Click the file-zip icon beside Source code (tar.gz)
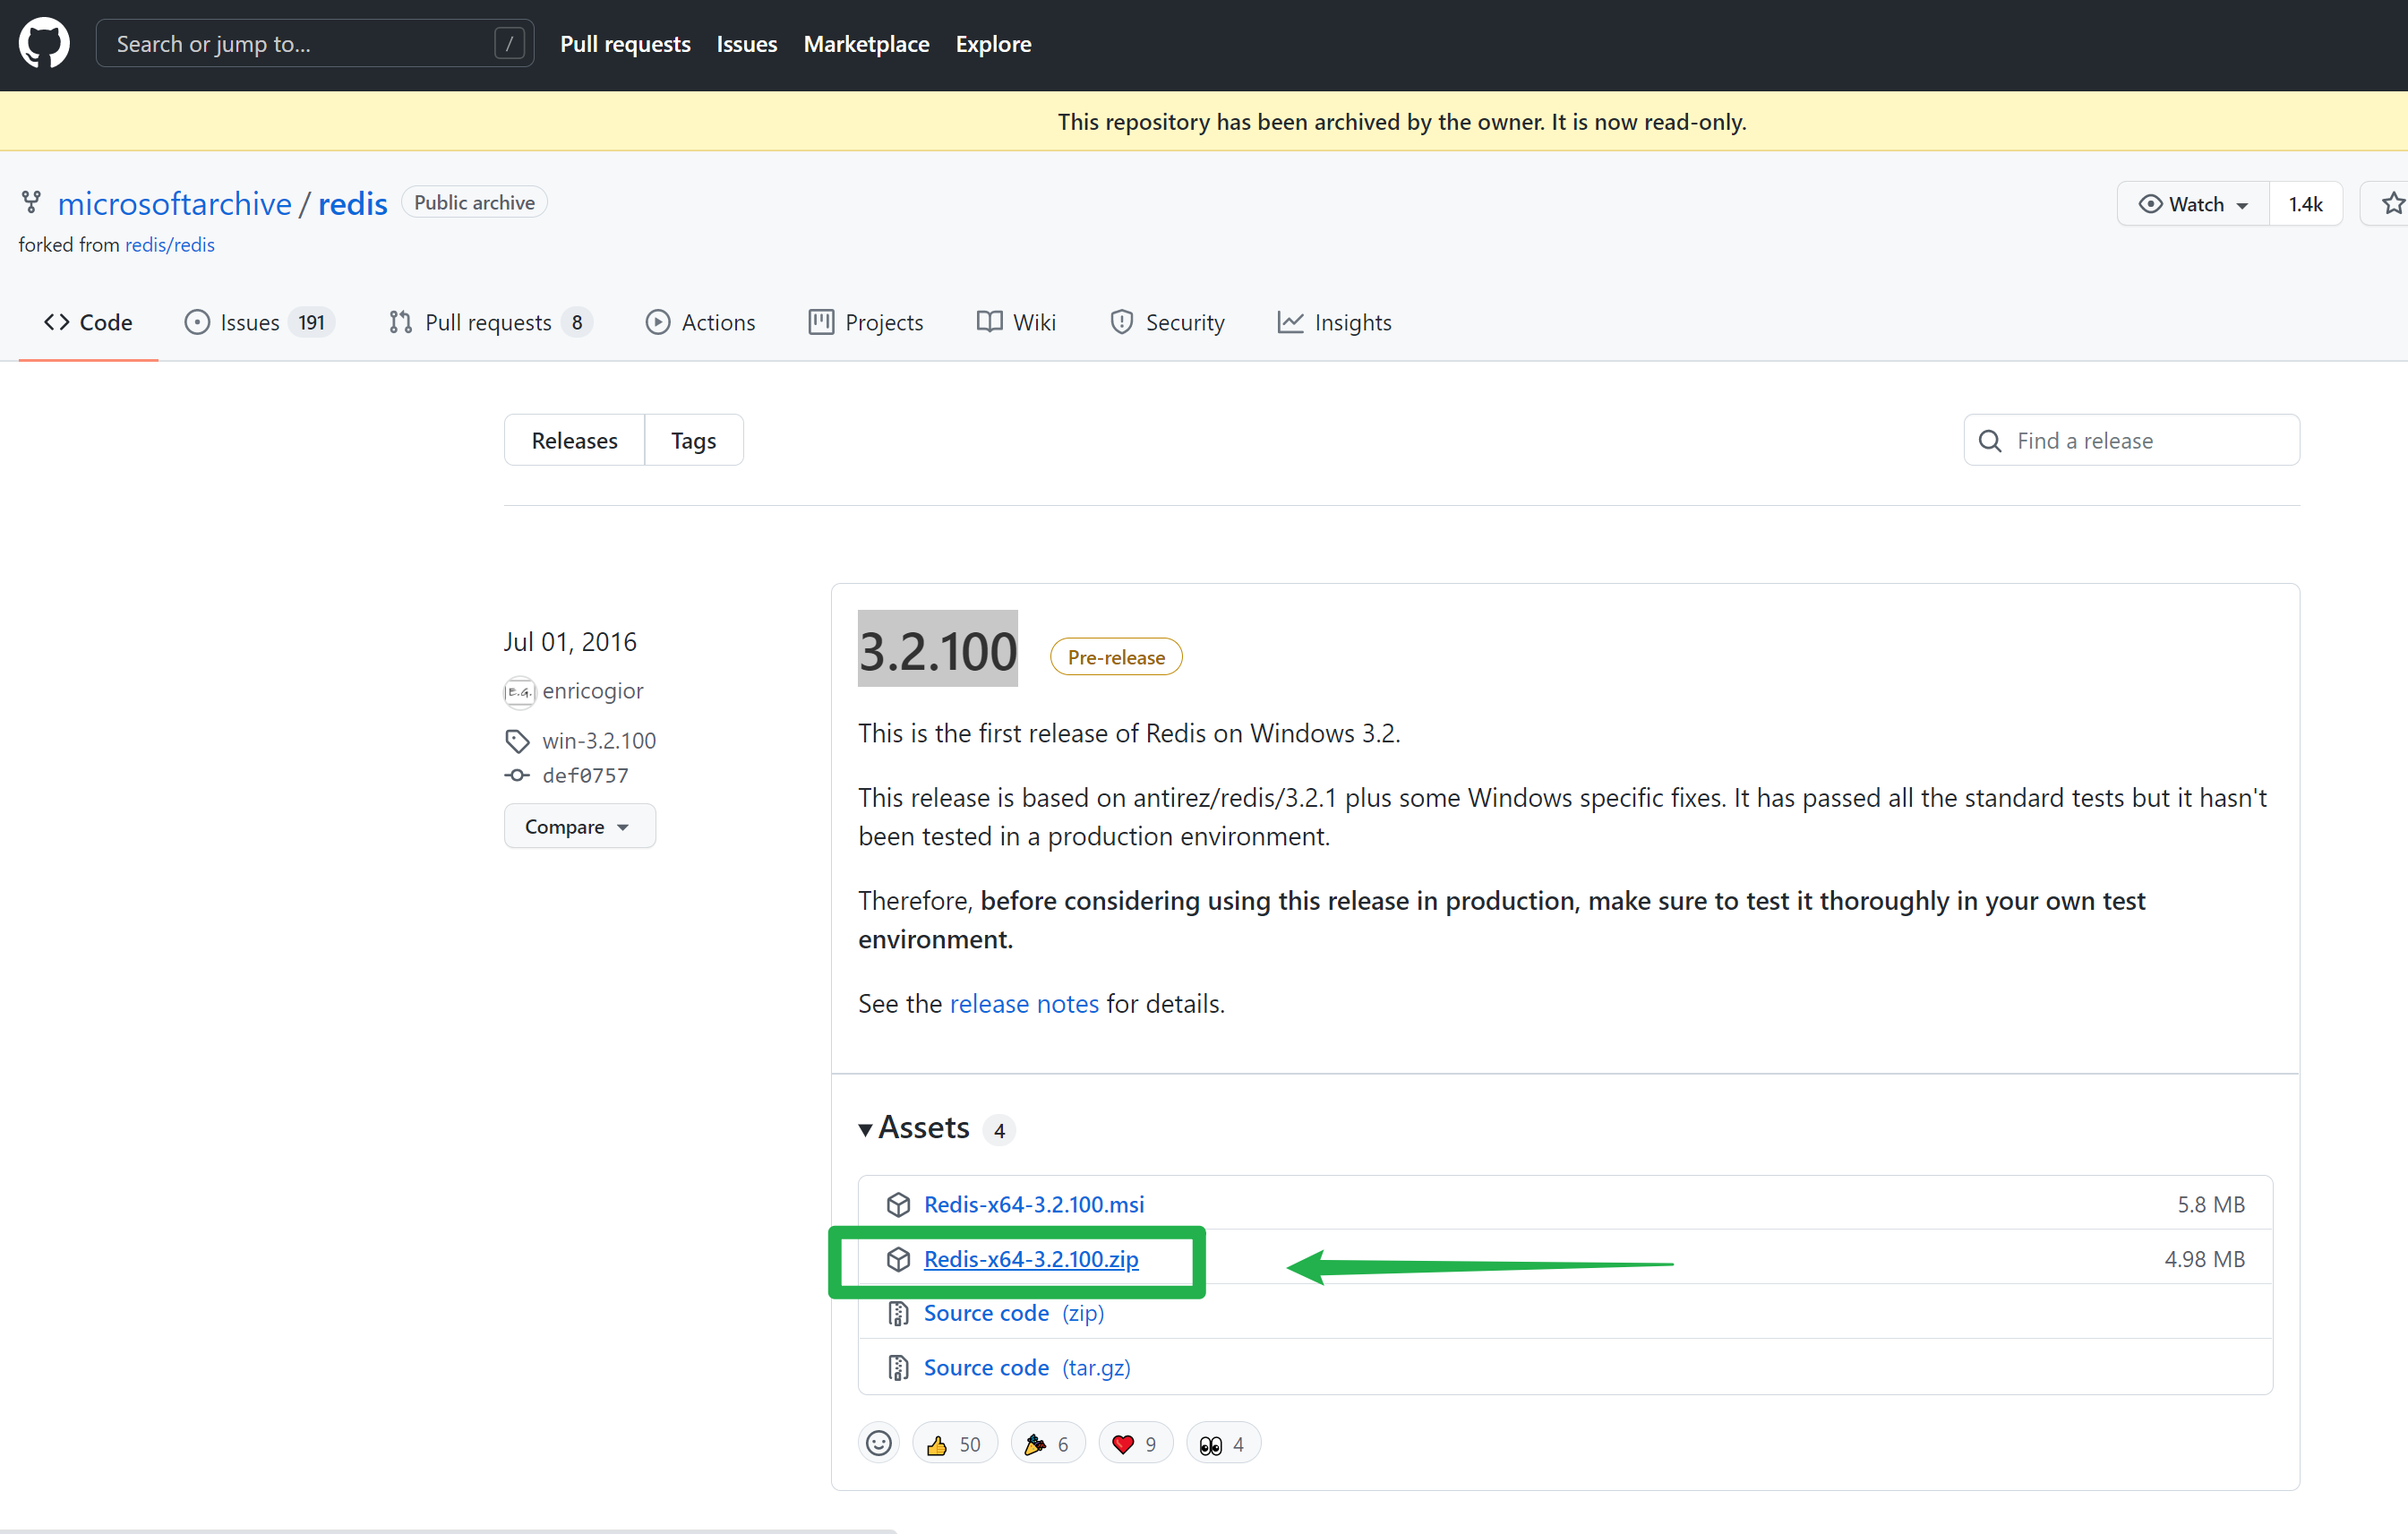The width and height of the screenshot is (2408, 1534). pyautogui.click(x=898, y=1367)
